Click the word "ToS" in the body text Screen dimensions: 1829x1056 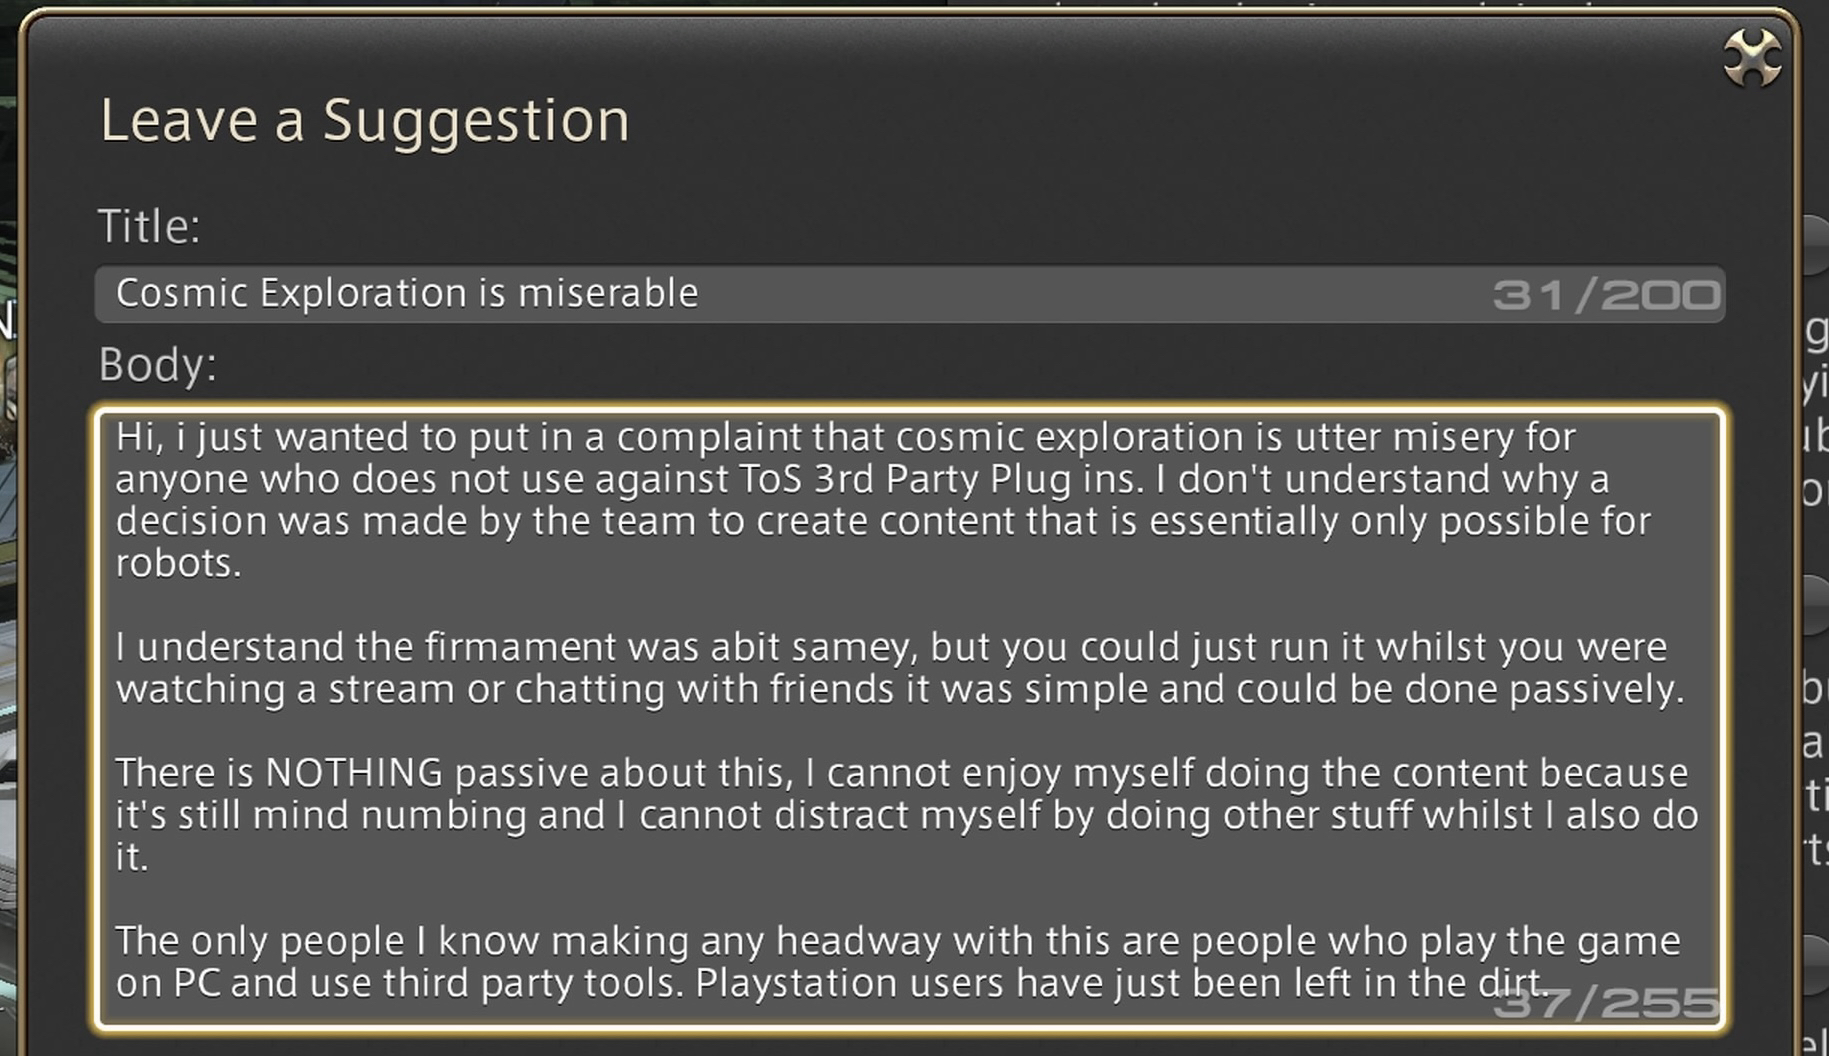click(x=770, y=480)
